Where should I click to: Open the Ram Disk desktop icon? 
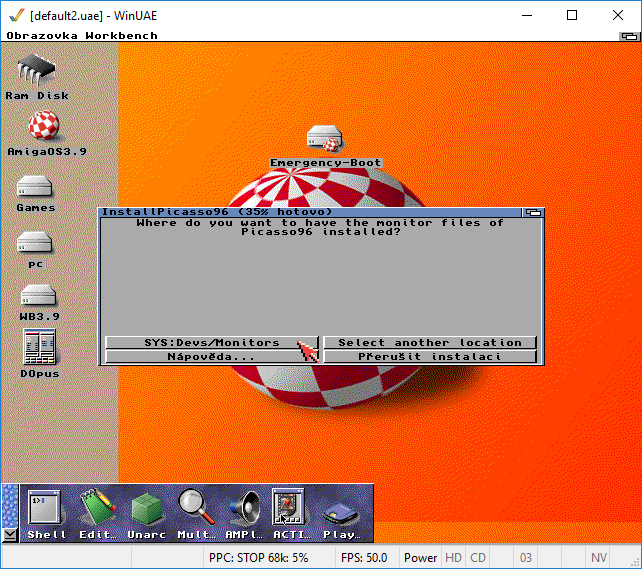(36, 71)
